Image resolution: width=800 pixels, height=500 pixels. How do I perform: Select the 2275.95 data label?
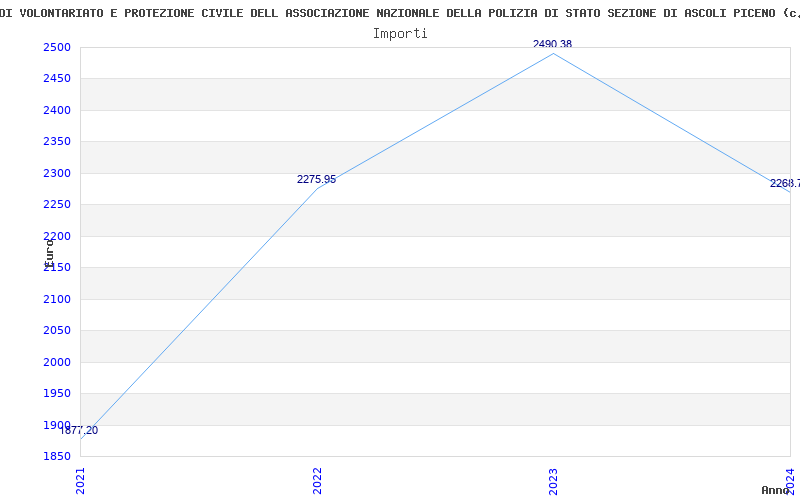(x=316, y=180)
